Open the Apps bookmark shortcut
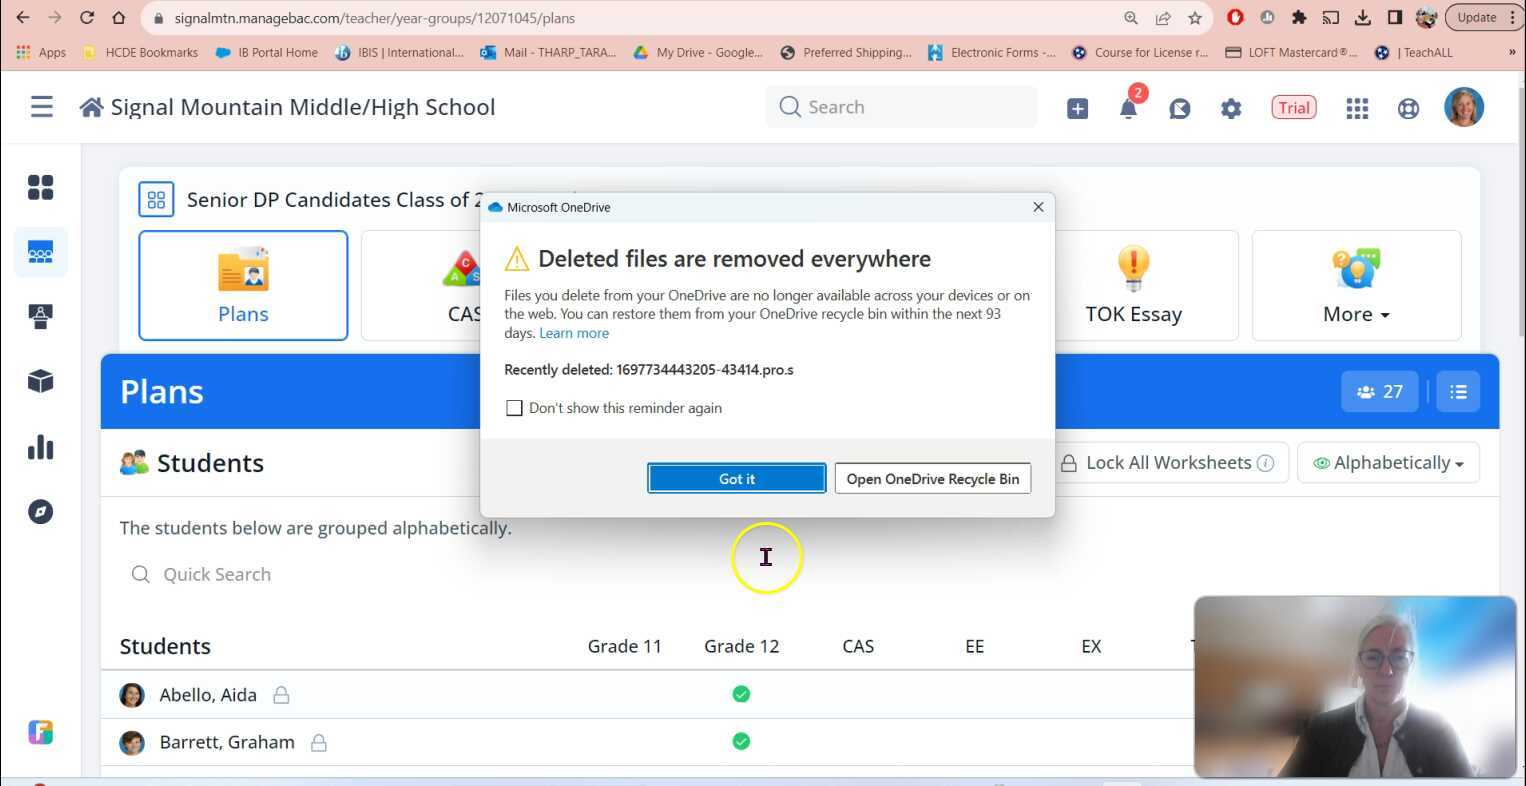 tap(41, 52)
